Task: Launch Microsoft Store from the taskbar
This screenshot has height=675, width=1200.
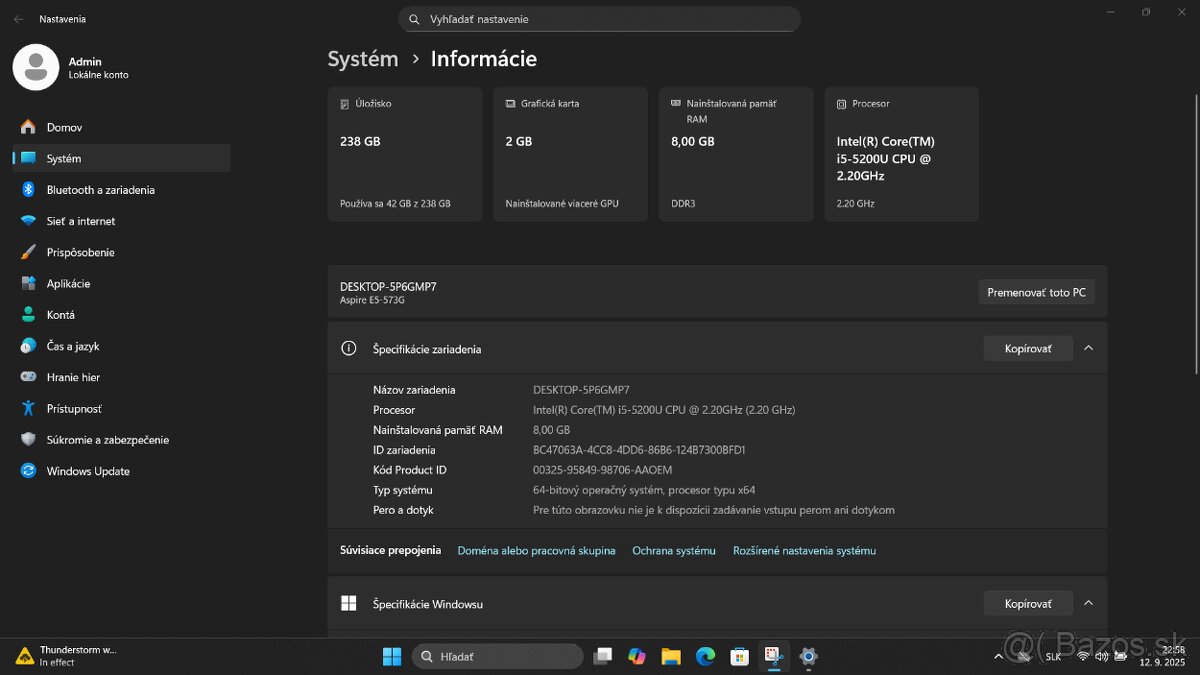Action: tap(739, 656)
